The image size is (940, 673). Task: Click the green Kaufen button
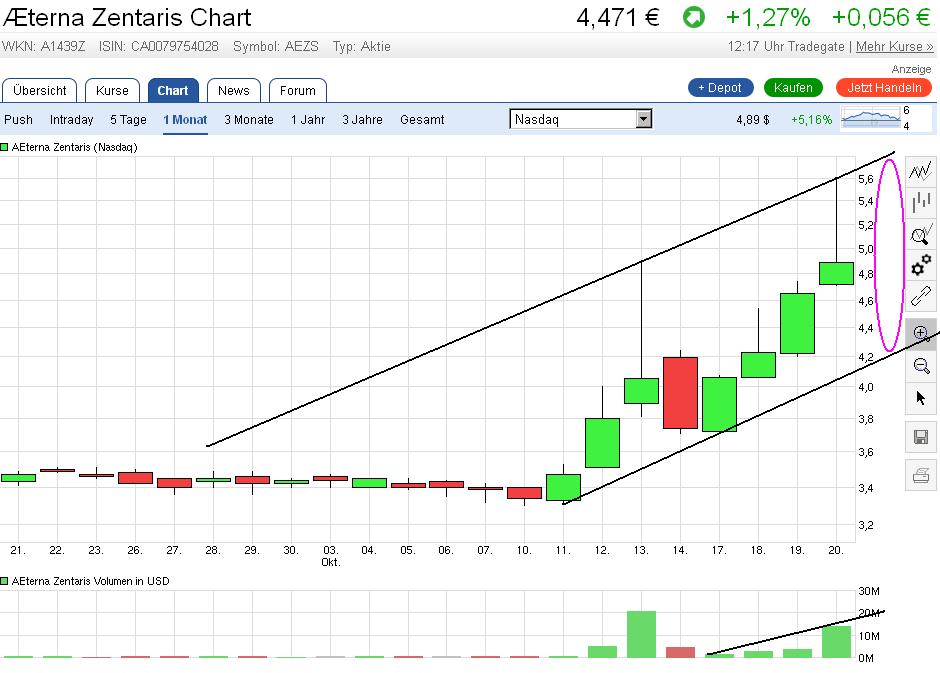793,87
